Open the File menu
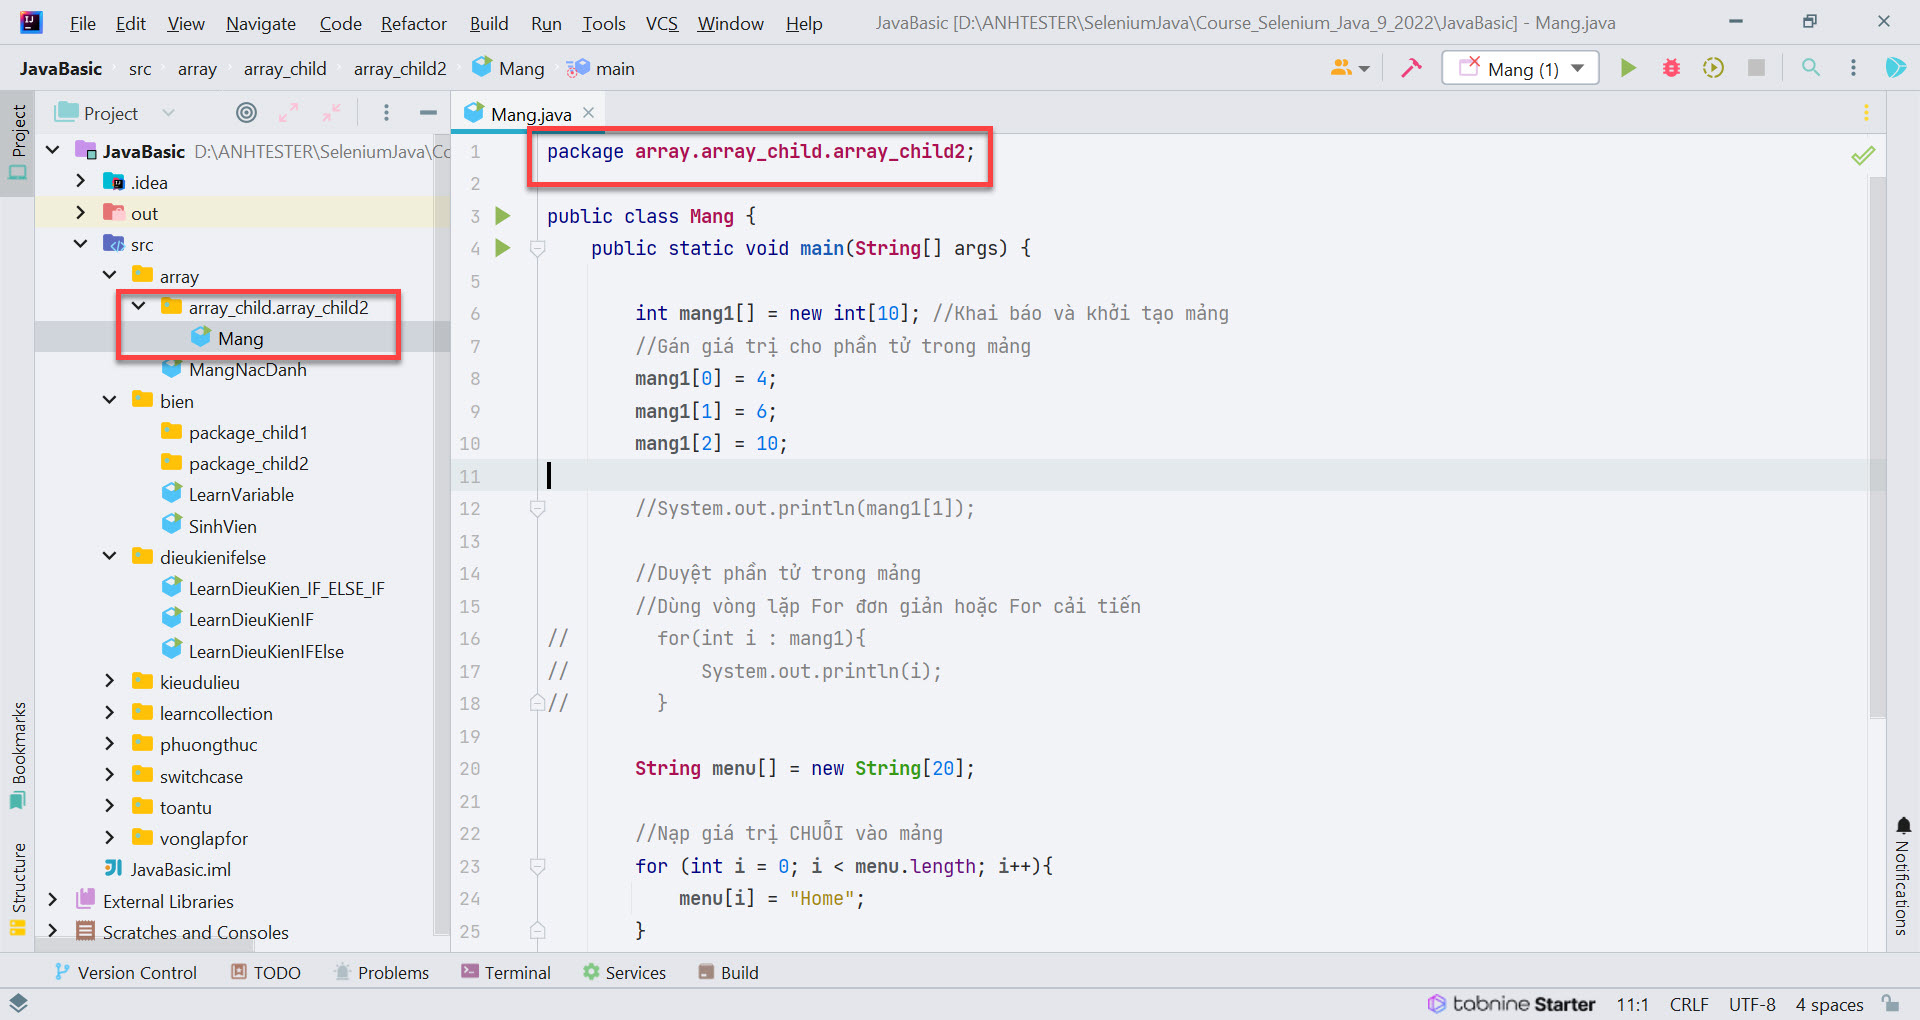 coord(83,23)
